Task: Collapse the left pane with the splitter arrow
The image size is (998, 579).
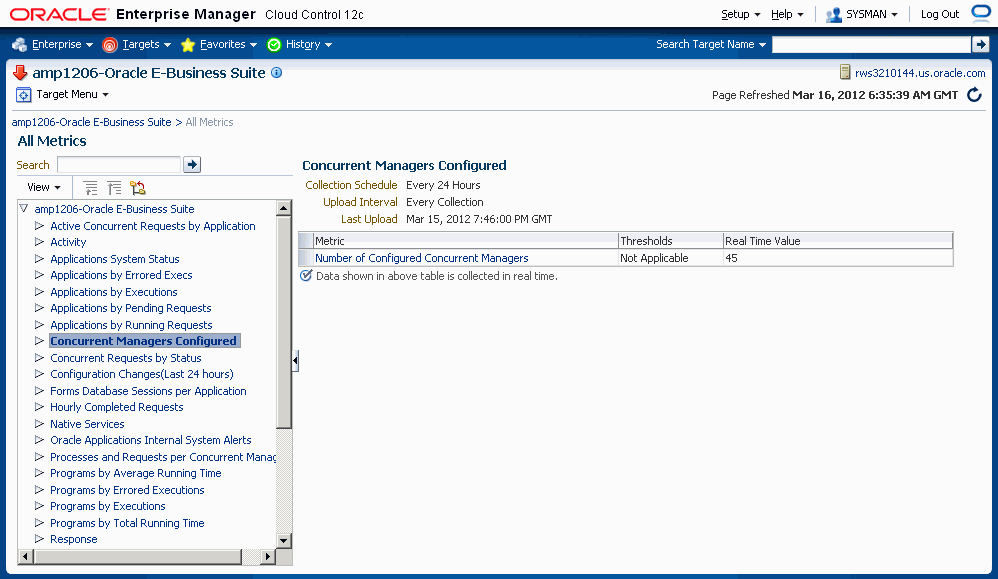Action: (x=295, y=361)
